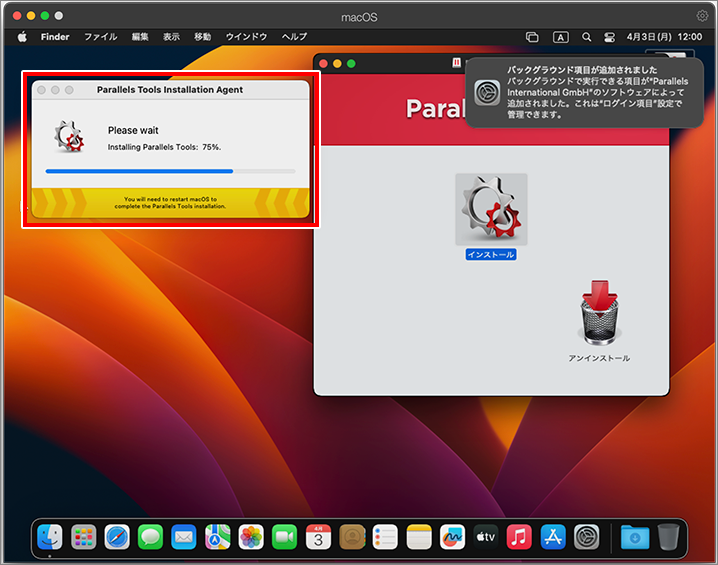This screenshot has width=718, height=565.
Task: Click the uninstall trash can icon
Action: tap(599, 313)
